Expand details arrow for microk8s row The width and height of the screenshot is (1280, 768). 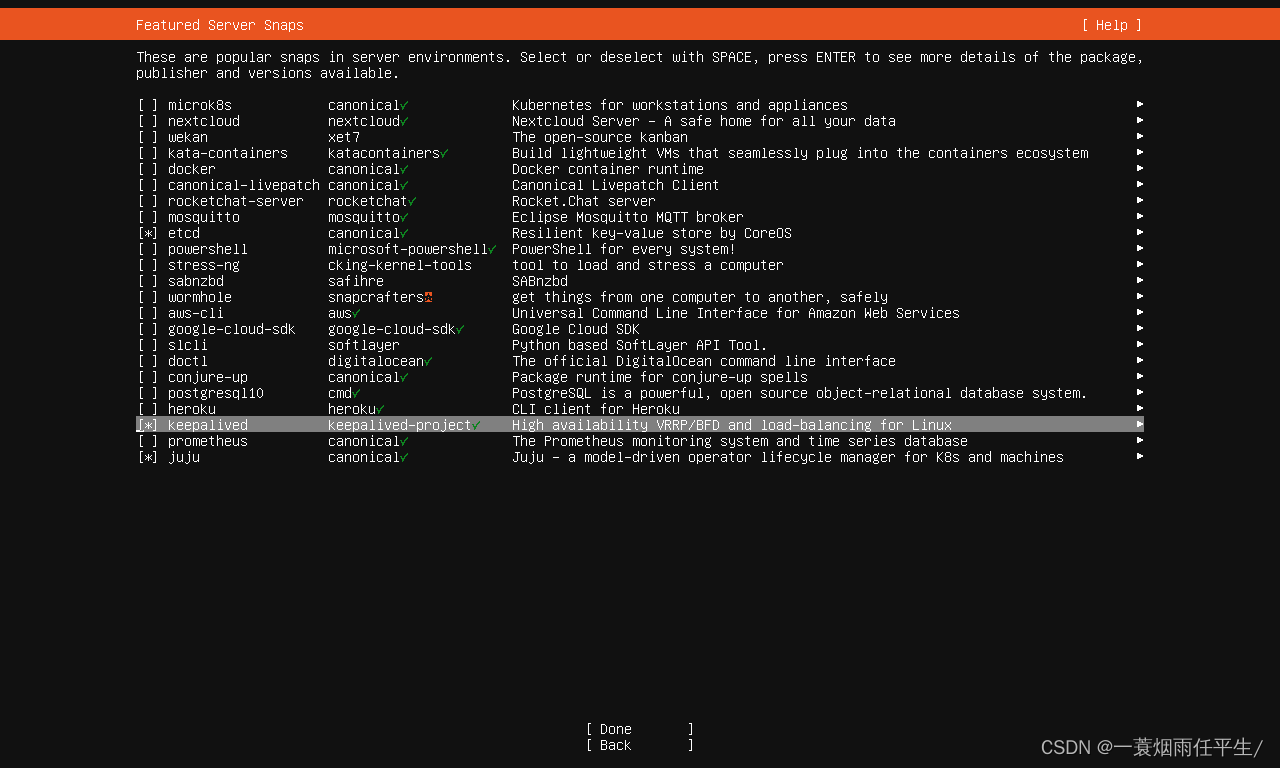click(x=1140, y=104)
